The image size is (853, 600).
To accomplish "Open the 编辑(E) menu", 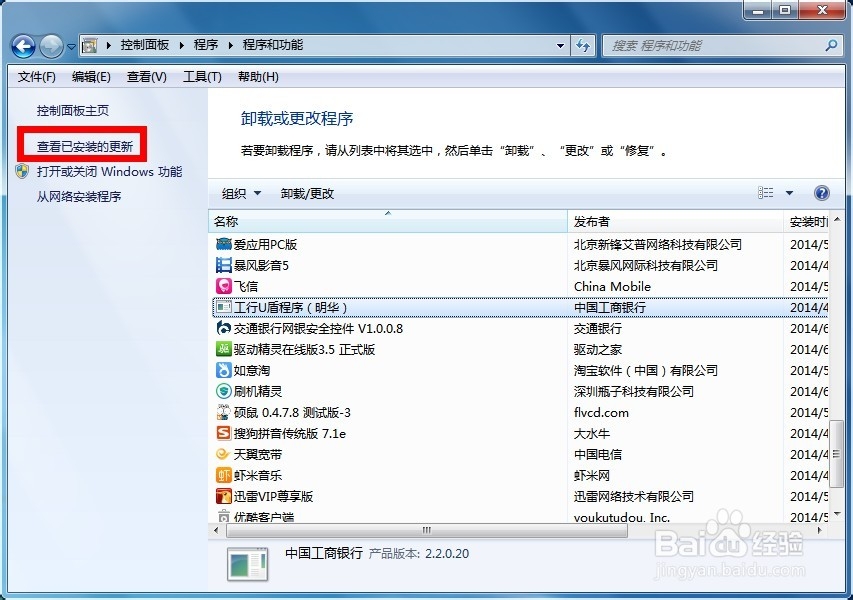I will coord(91,77).
